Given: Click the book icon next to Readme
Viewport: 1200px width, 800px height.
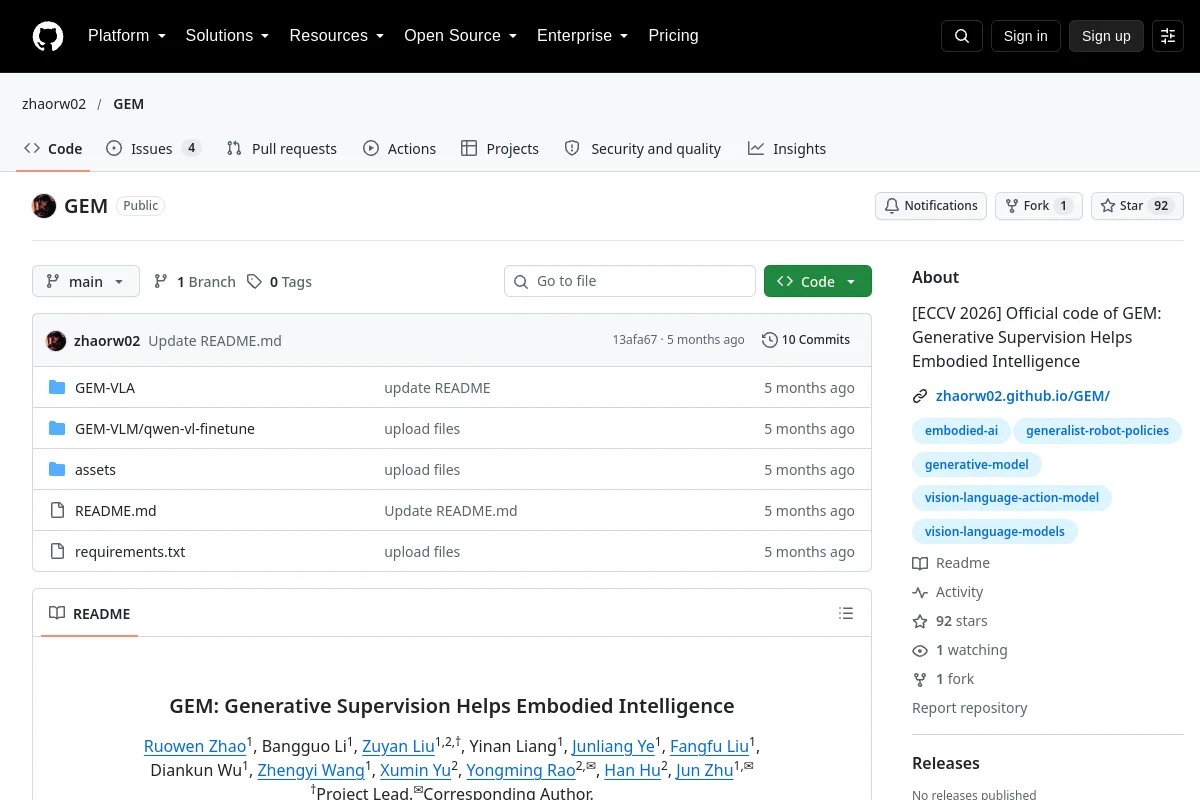Looking at the screenshot, I should (920, 563).
